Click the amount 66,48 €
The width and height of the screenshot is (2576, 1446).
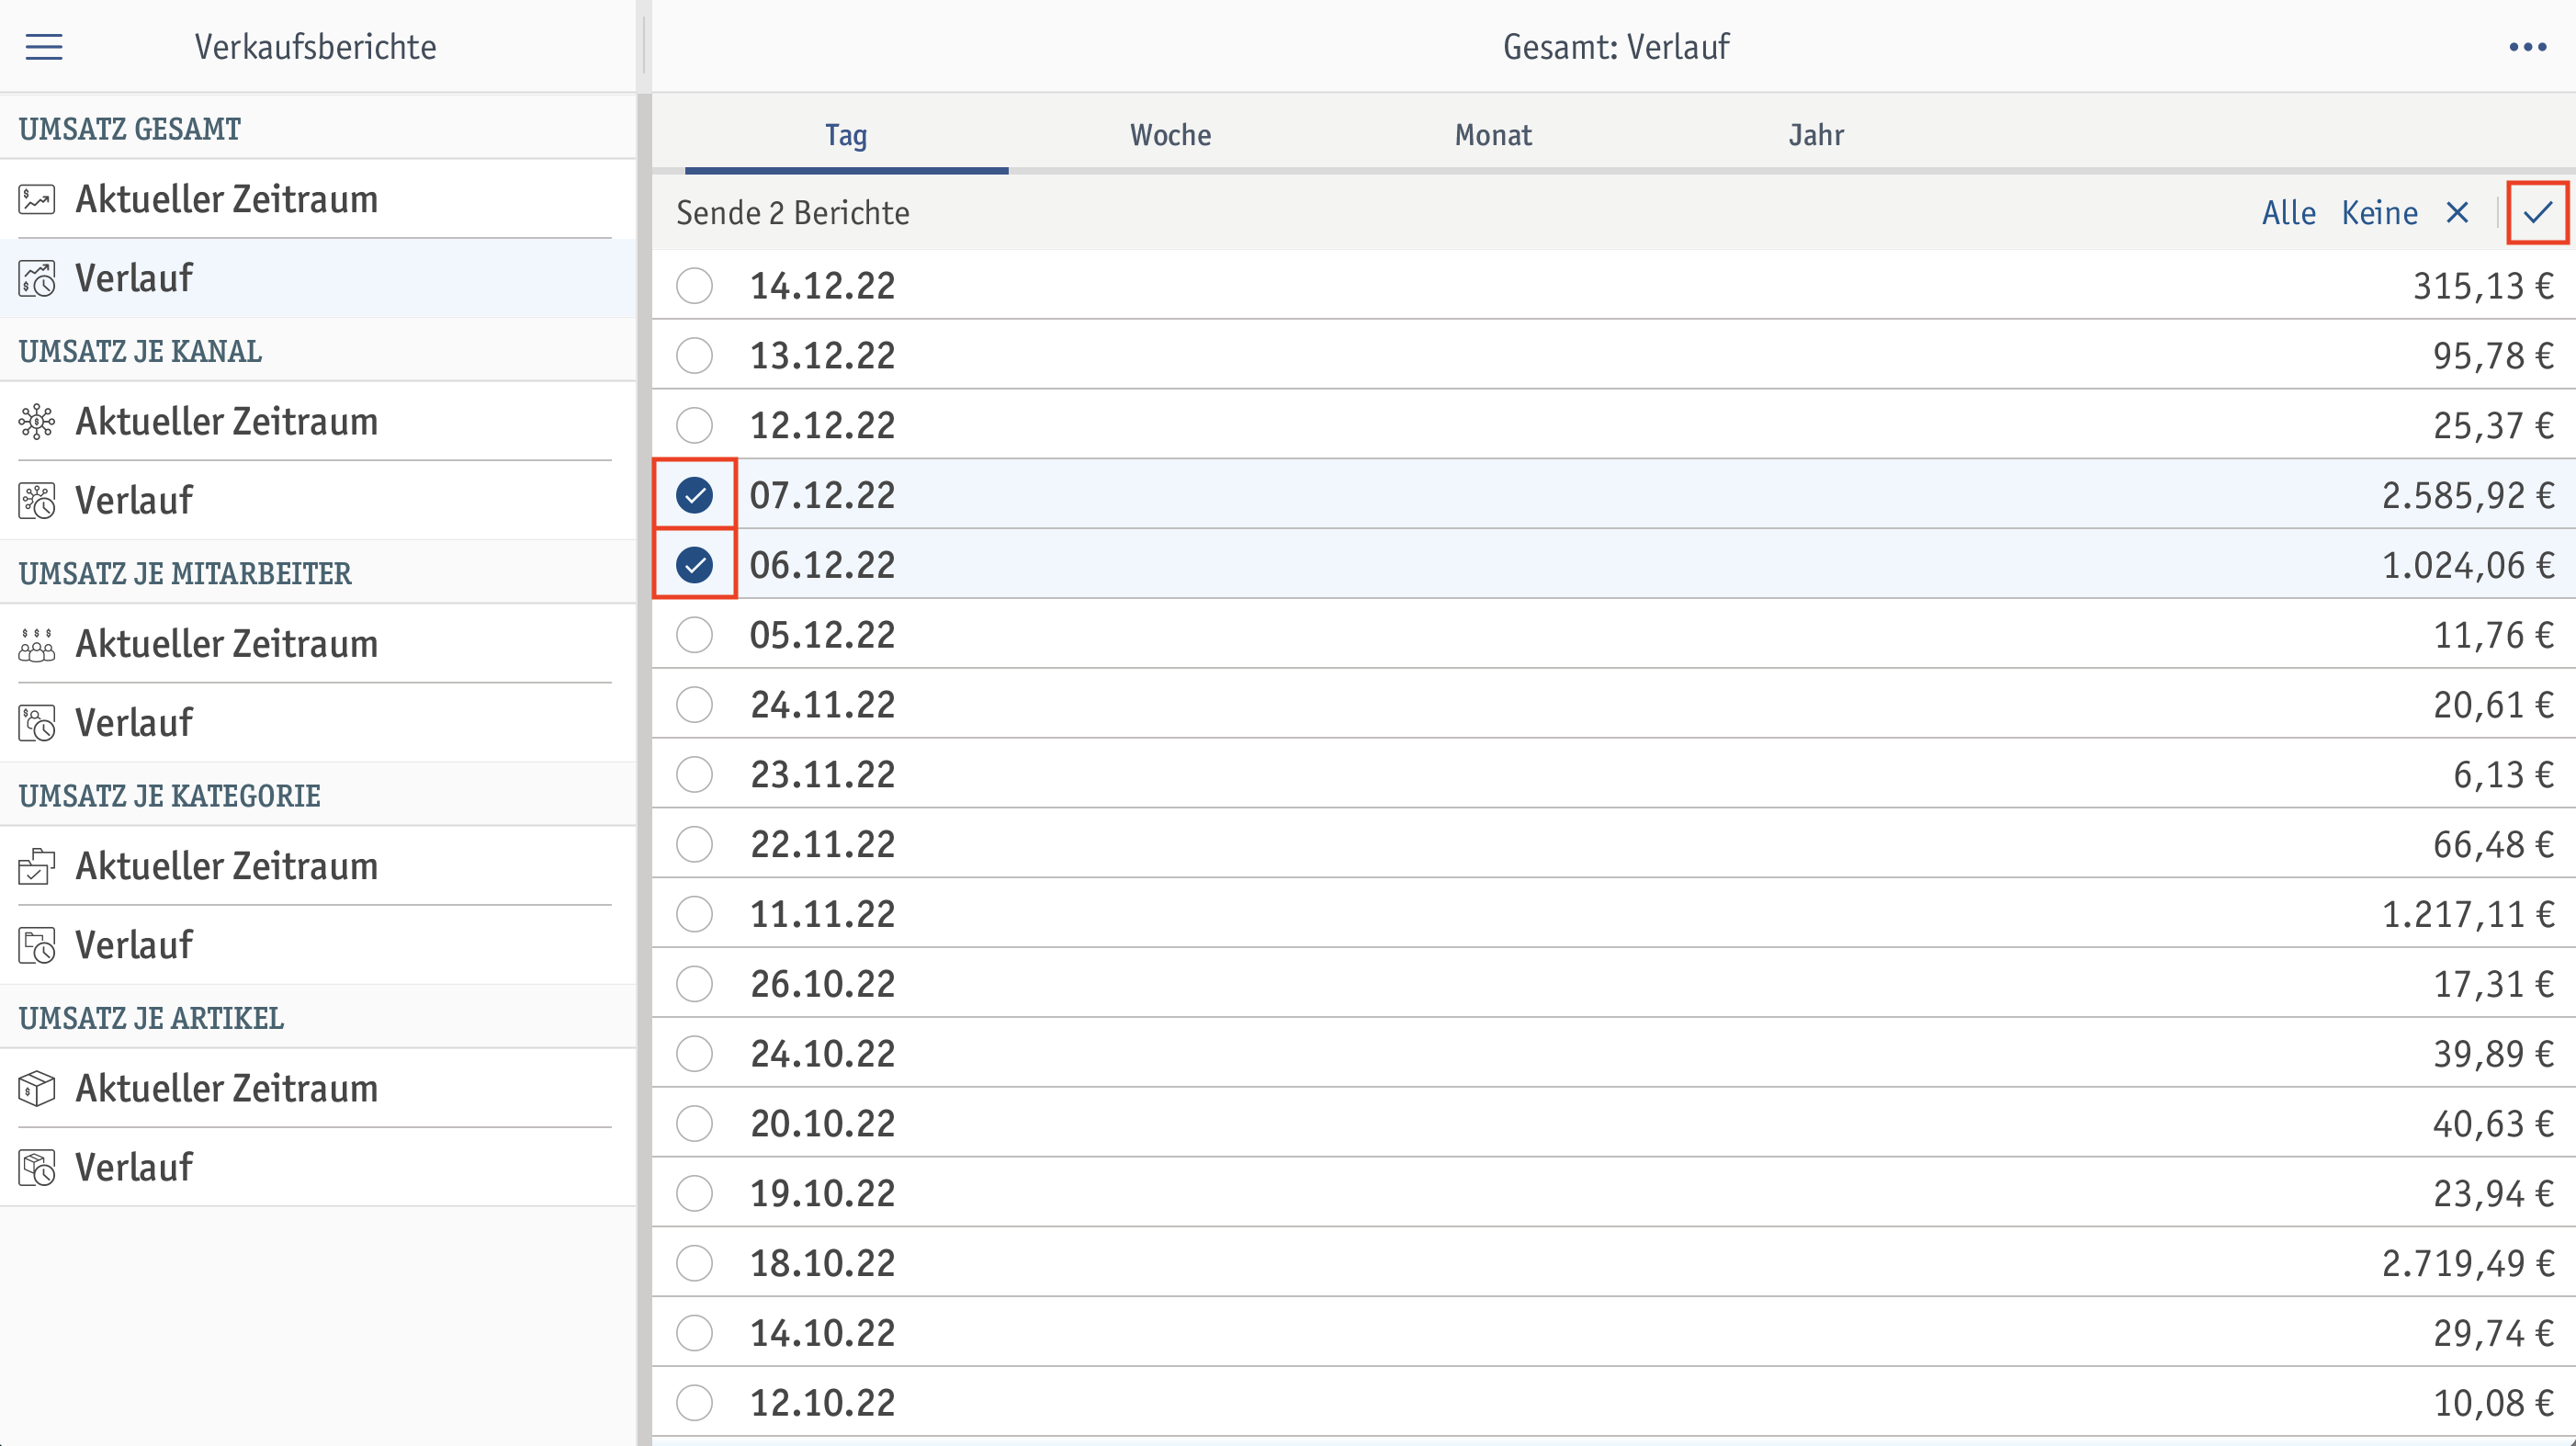[2494, 844]
